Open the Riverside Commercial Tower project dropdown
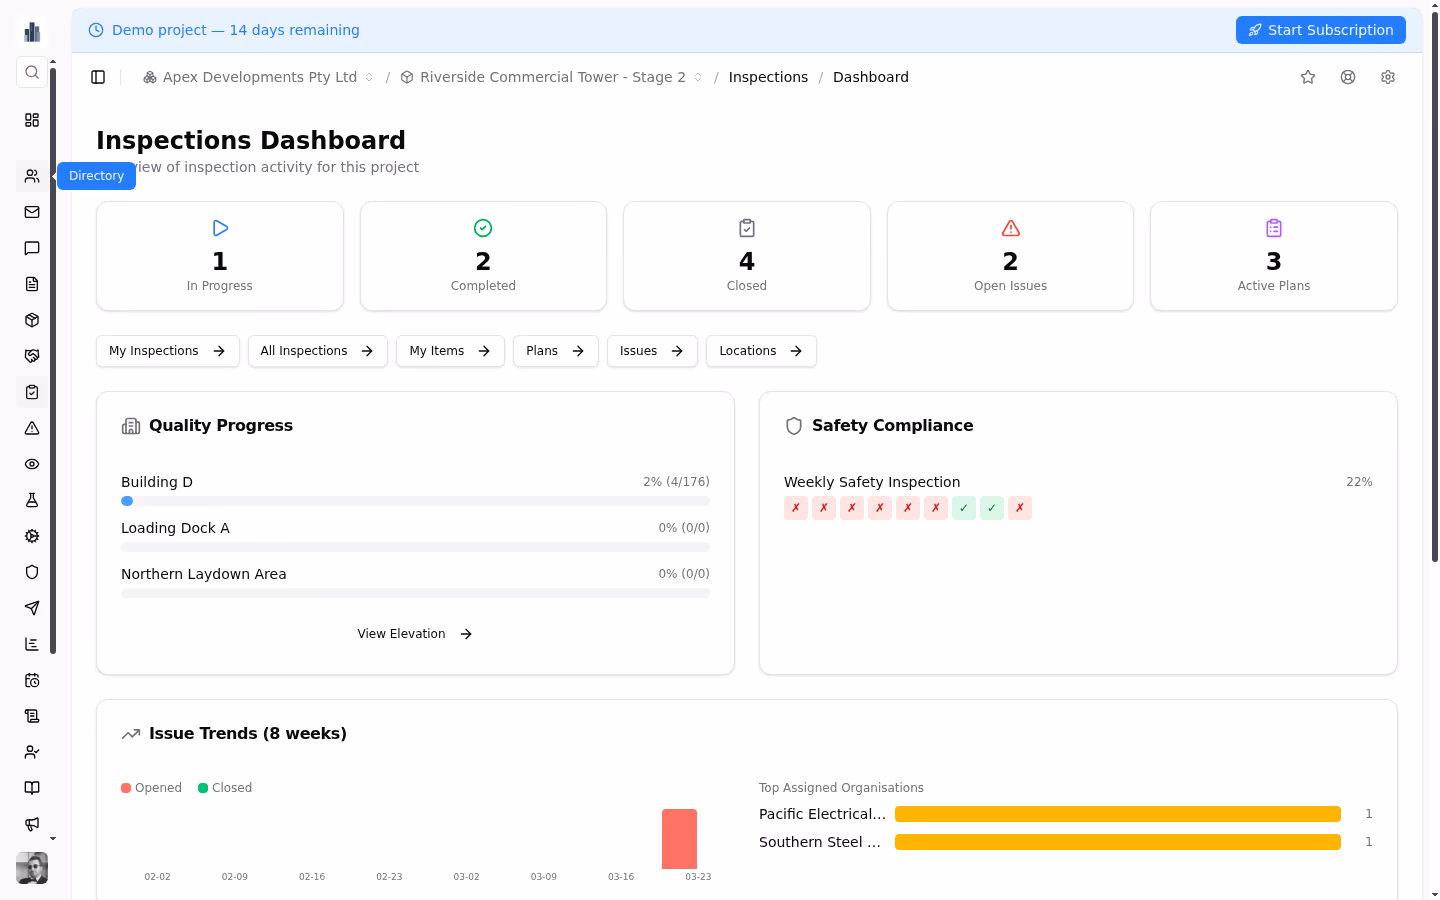 coord(698,77)
